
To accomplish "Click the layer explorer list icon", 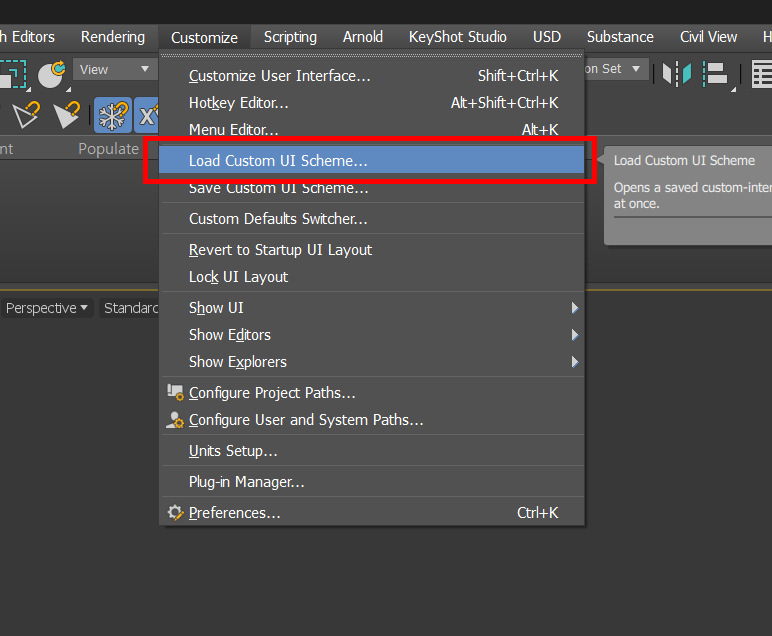I will pos(762,74).
